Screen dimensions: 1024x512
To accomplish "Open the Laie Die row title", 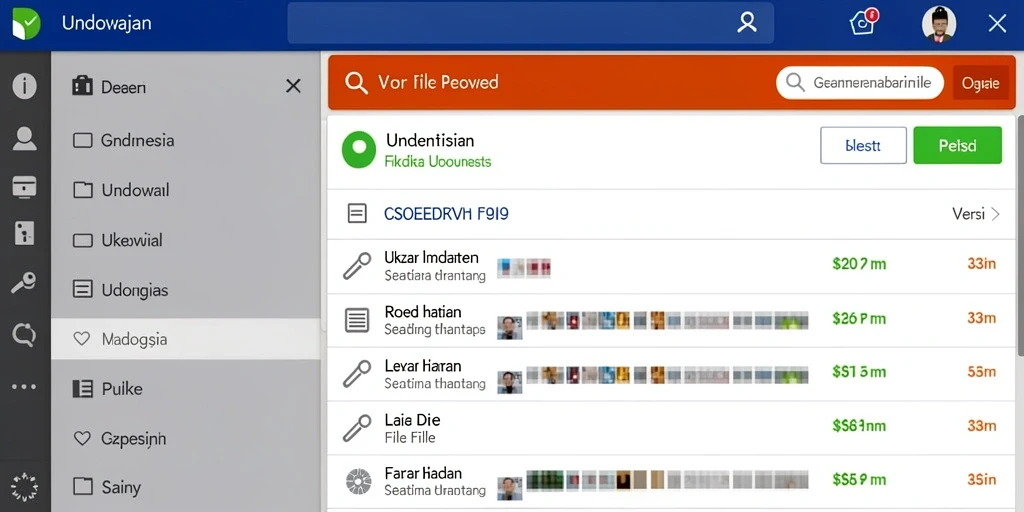I will tap(412, 420).
